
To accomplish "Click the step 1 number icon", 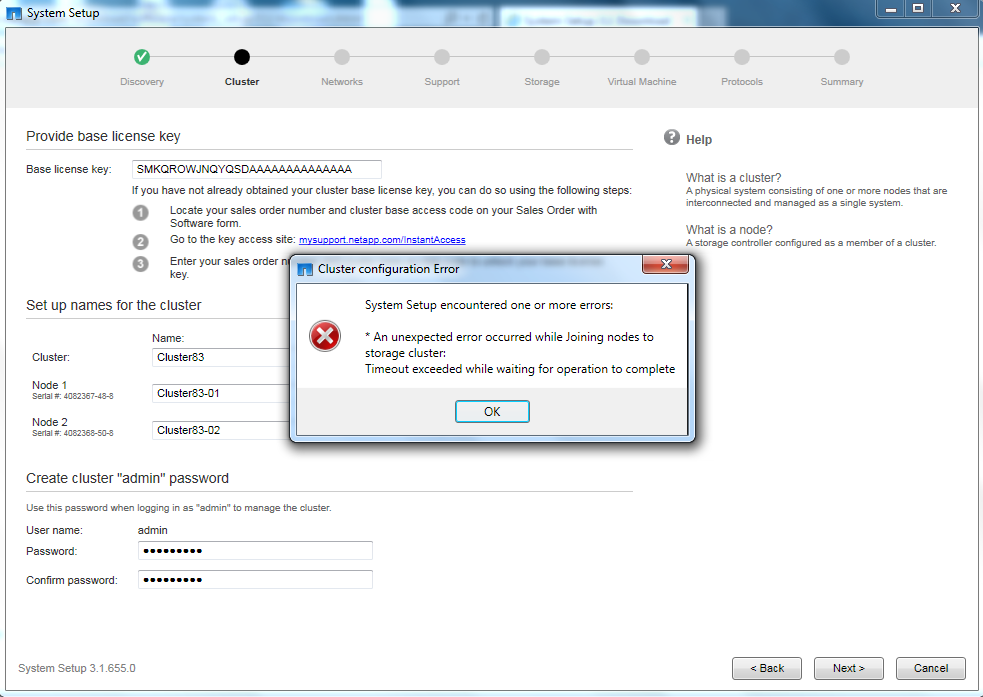I will [140, 213].
